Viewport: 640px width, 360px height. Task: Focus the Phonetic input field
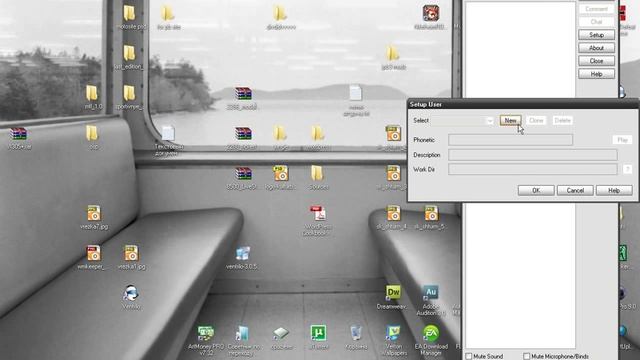510,140
